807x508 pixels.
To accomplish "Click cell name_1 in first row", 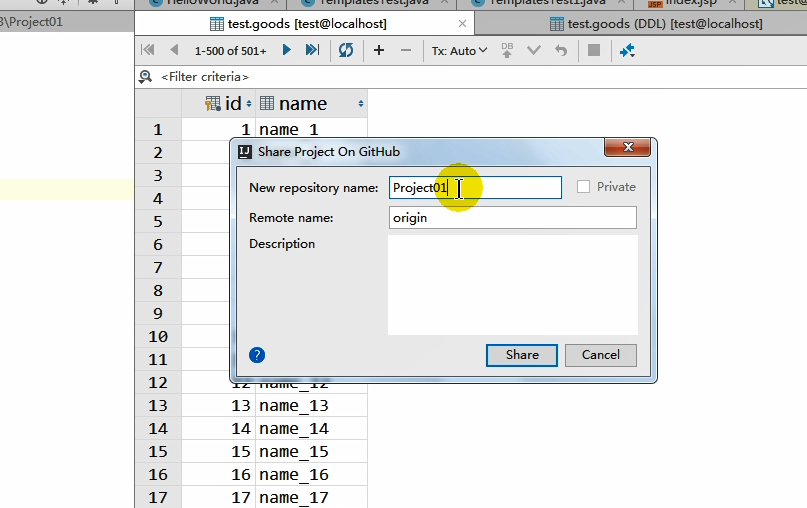I will [311, 129].
